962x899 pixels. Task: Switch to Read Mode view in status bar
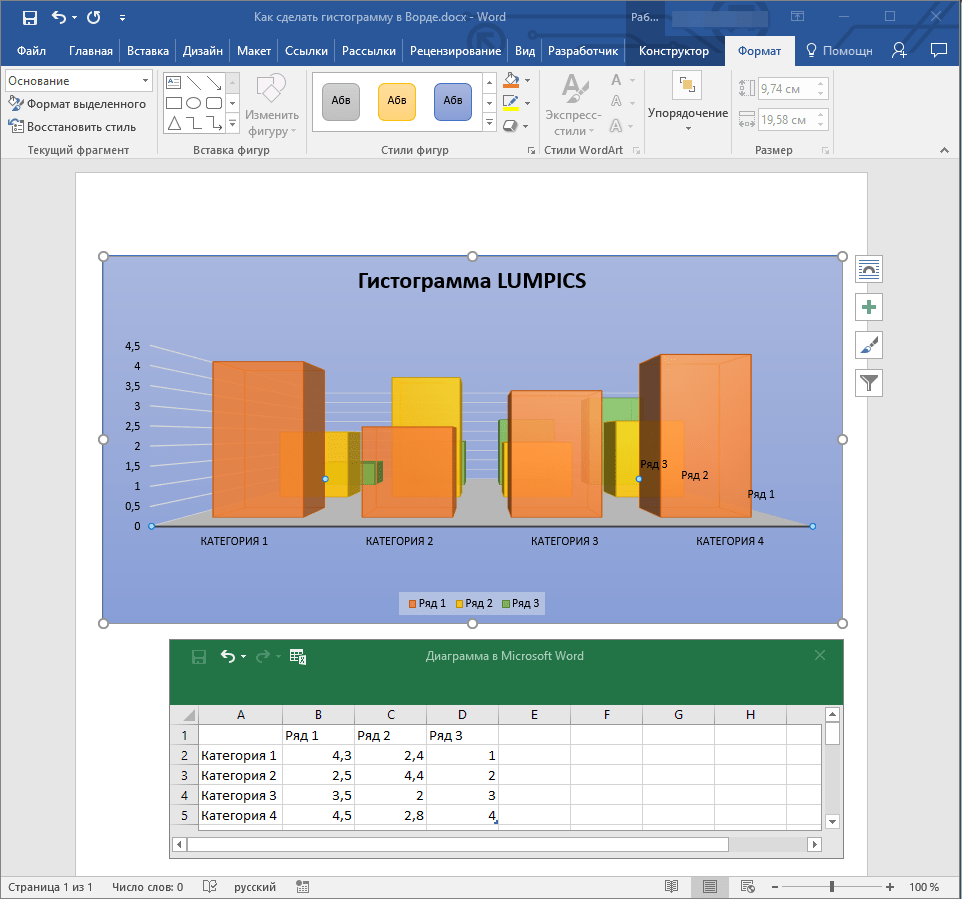672,887
